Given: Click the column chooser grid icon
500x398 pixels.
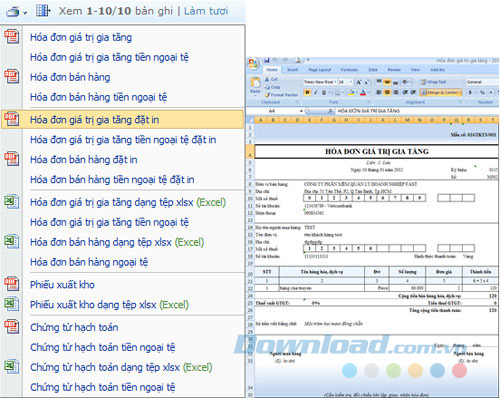Looking at the screenshot, I should click(x=43, y=11).
